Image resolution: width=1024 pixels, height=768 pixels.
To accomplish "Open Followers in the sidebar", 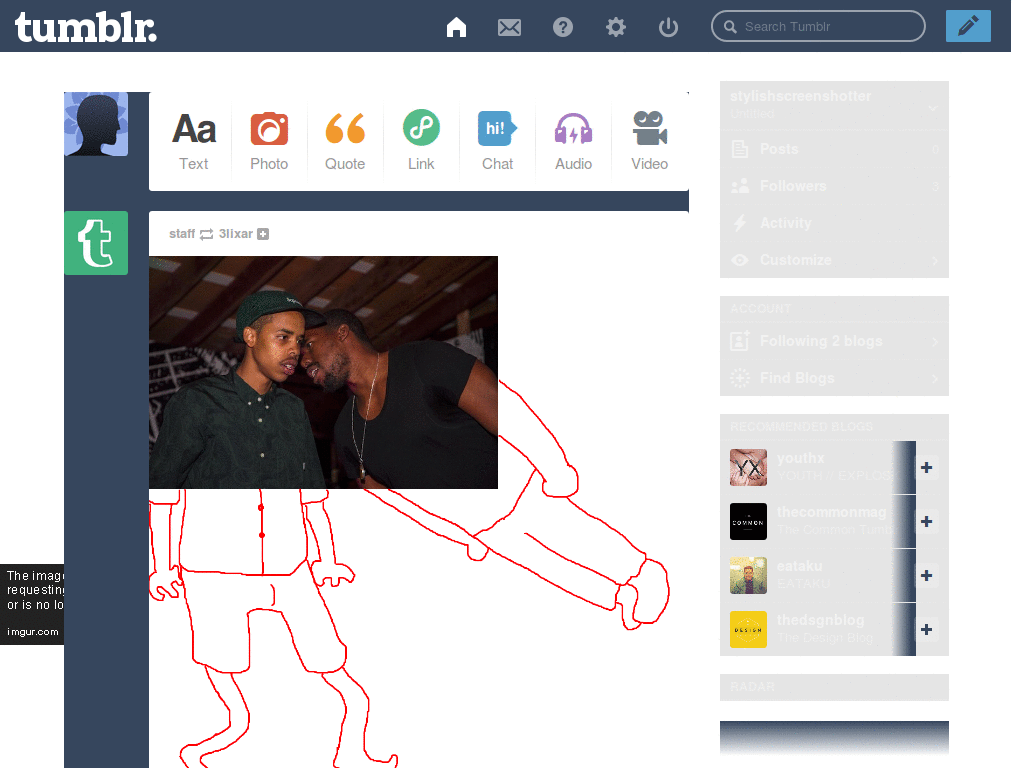I will (x=792, y=186).
